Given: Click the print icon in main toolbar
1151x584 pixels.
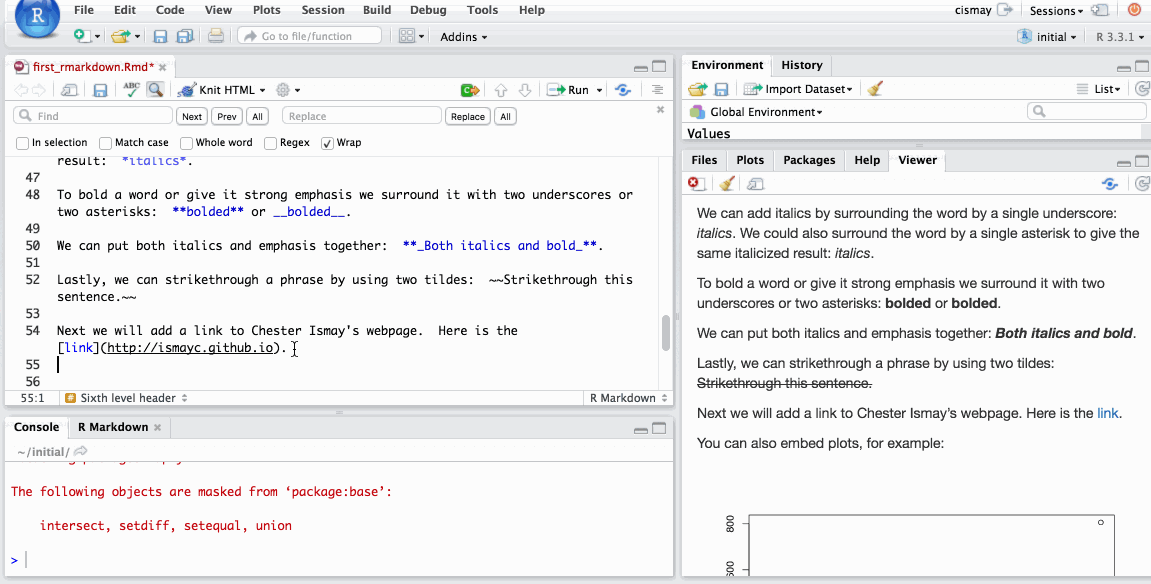Looking at the screenshot, I should click(x=215, y=36).
